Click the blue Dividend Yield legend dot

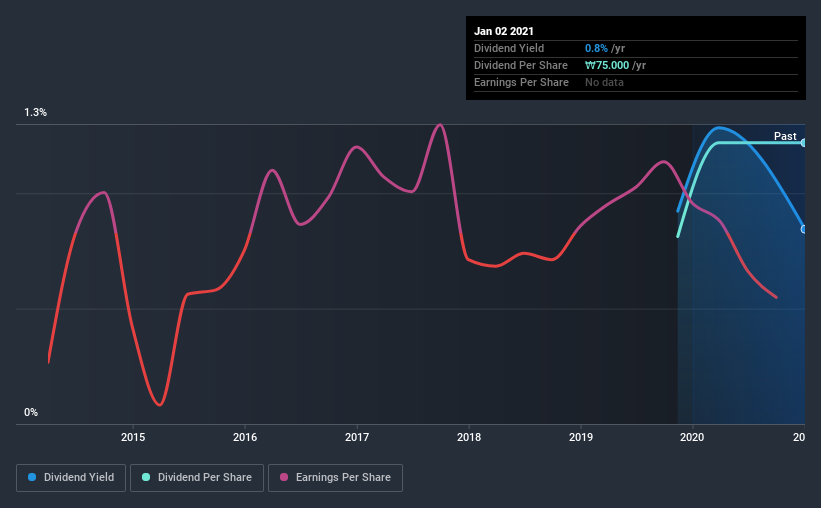click(x=32, y=477)
